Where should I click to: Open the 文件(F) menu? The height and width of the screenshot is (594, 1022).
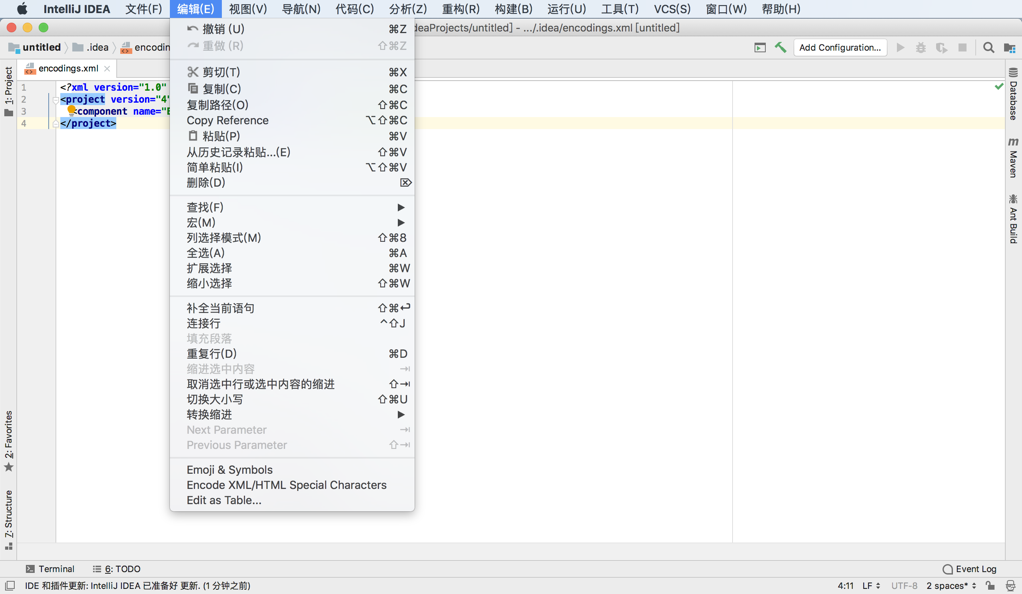[x=143, y=9]
